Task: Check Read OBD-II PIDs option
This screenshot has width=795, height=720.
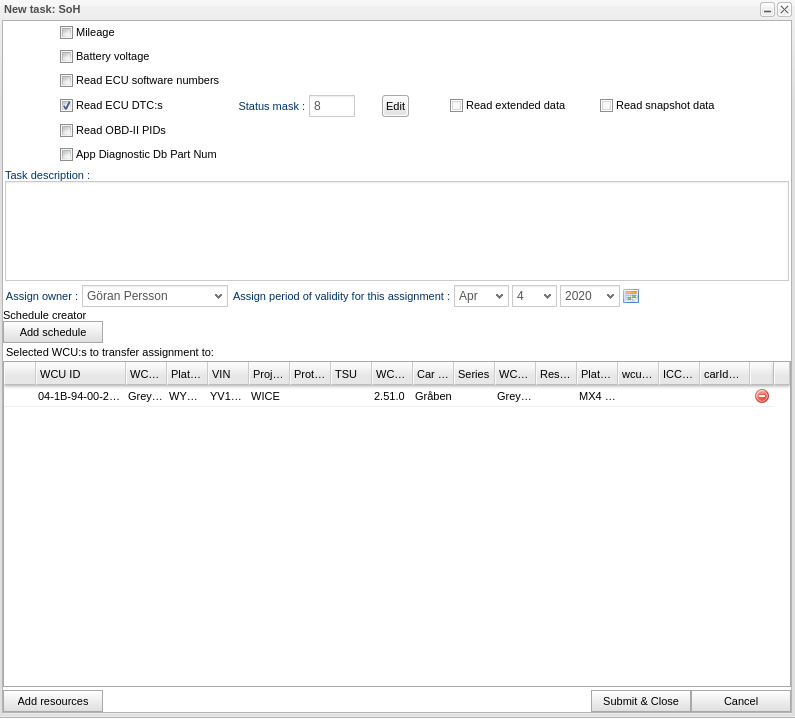Action: point(67,131)
